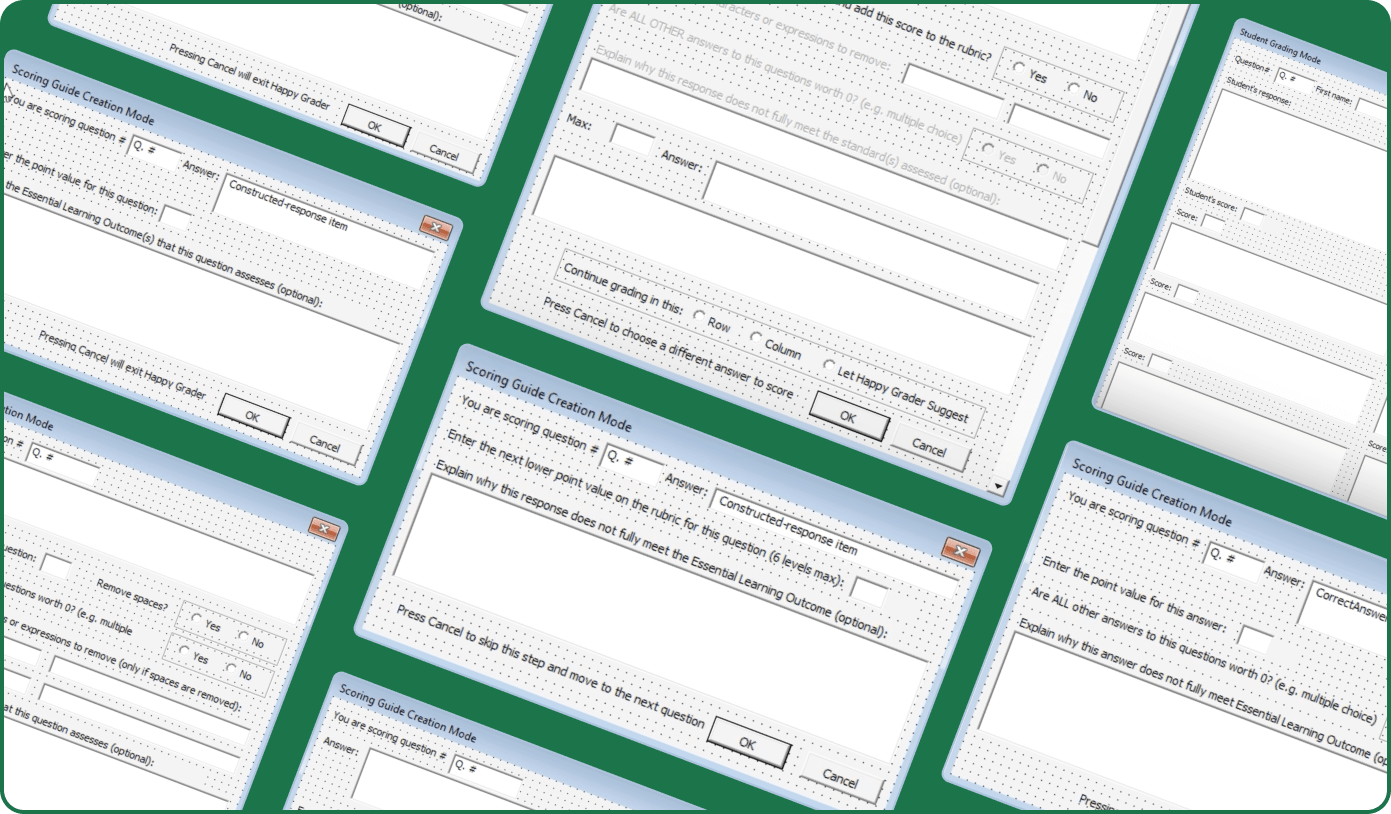
Task: Close the dialog asking for next lower point value
Action: (x=959, y=551)
